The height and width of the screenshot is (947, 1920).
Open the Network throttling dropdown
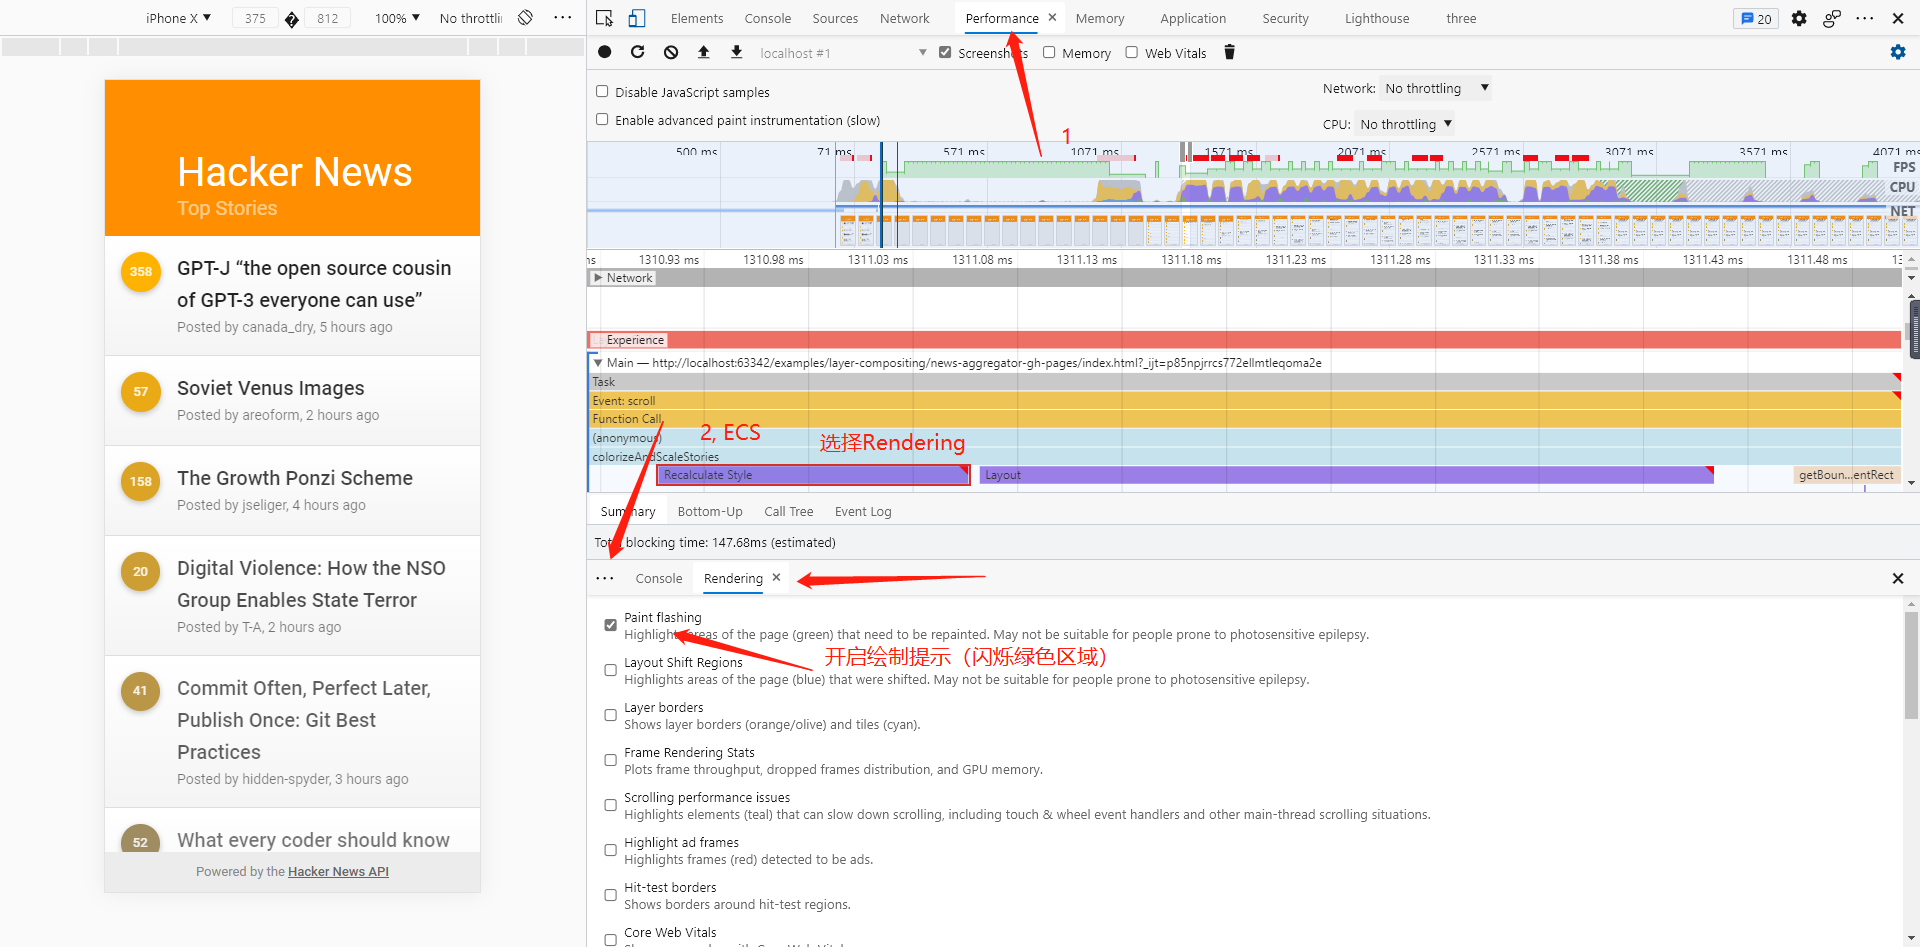(1436, 88)
